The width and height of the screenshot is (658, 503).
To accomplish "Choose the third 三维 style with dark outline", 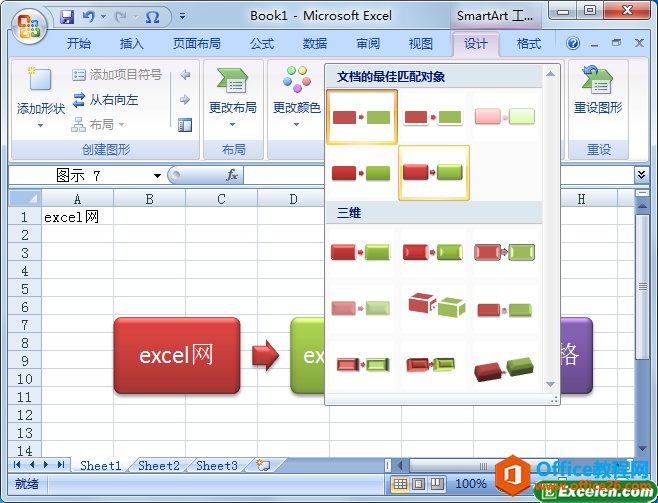I will 505,253.
